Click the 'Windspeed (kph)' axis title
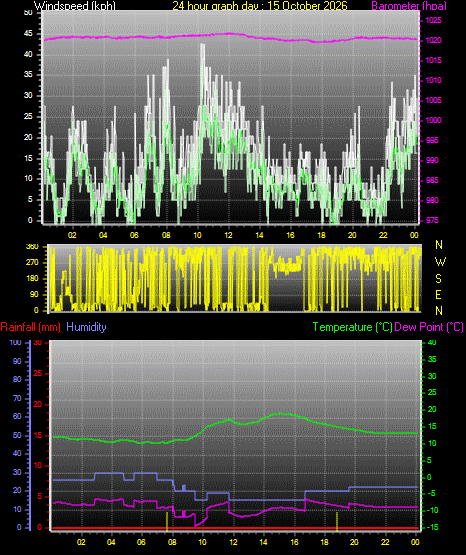This screenshot has height=555, width=466. pos(75,6)
